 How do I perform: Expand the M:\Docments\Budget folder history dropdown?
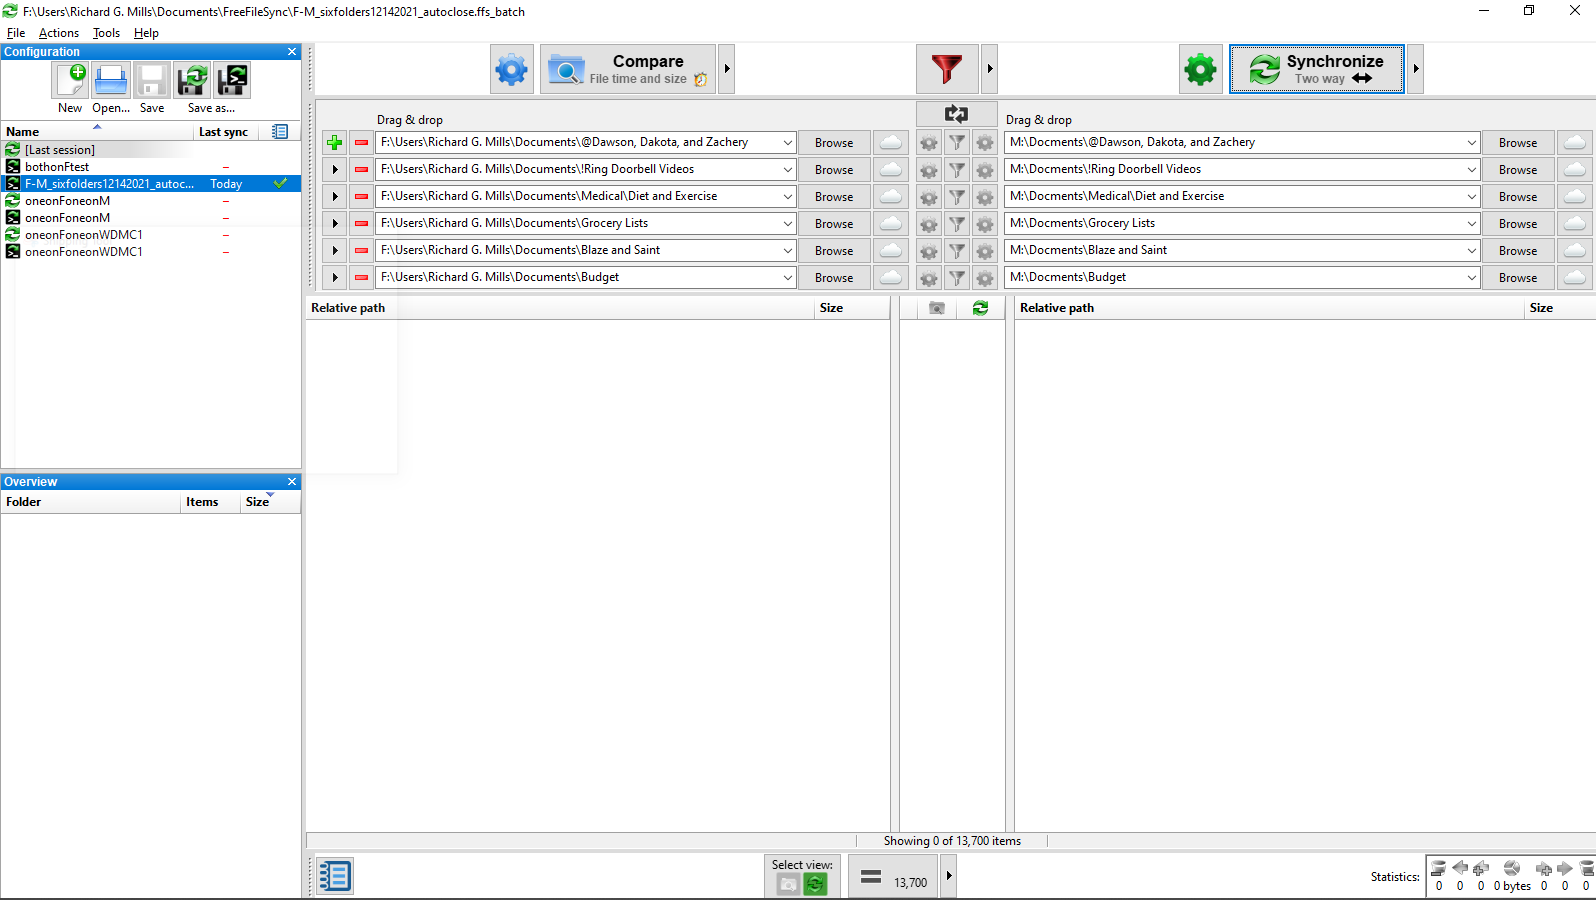[1471, 278]
